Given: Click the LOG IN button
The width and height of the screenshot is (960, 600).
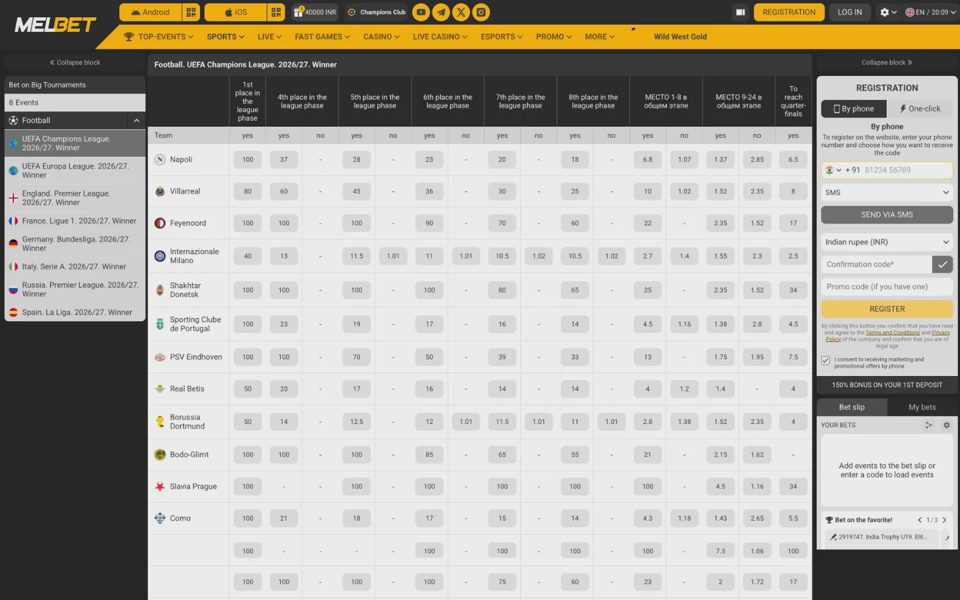Looking at the screenshot, I should coord(850,12).
